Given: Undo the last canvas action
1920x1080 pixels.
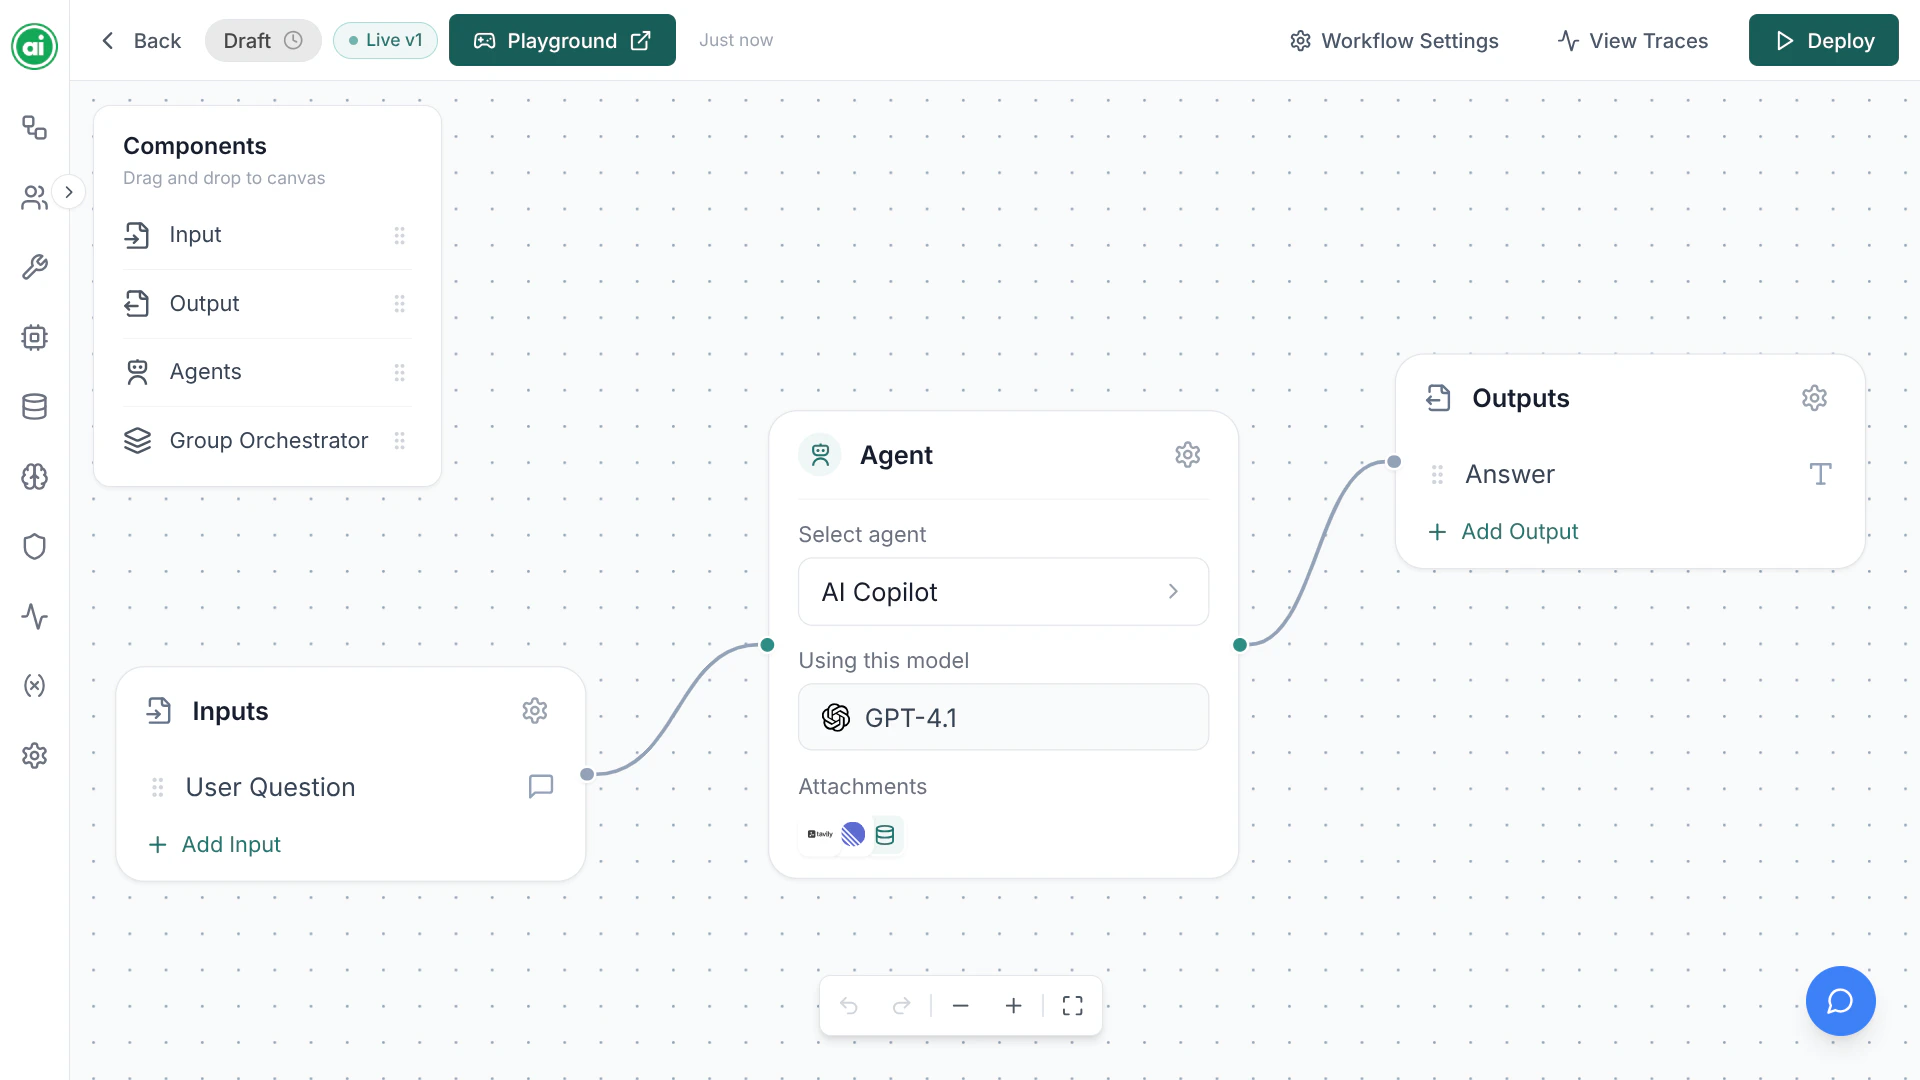Looking at the screenshot, I should pos(849,1005).
